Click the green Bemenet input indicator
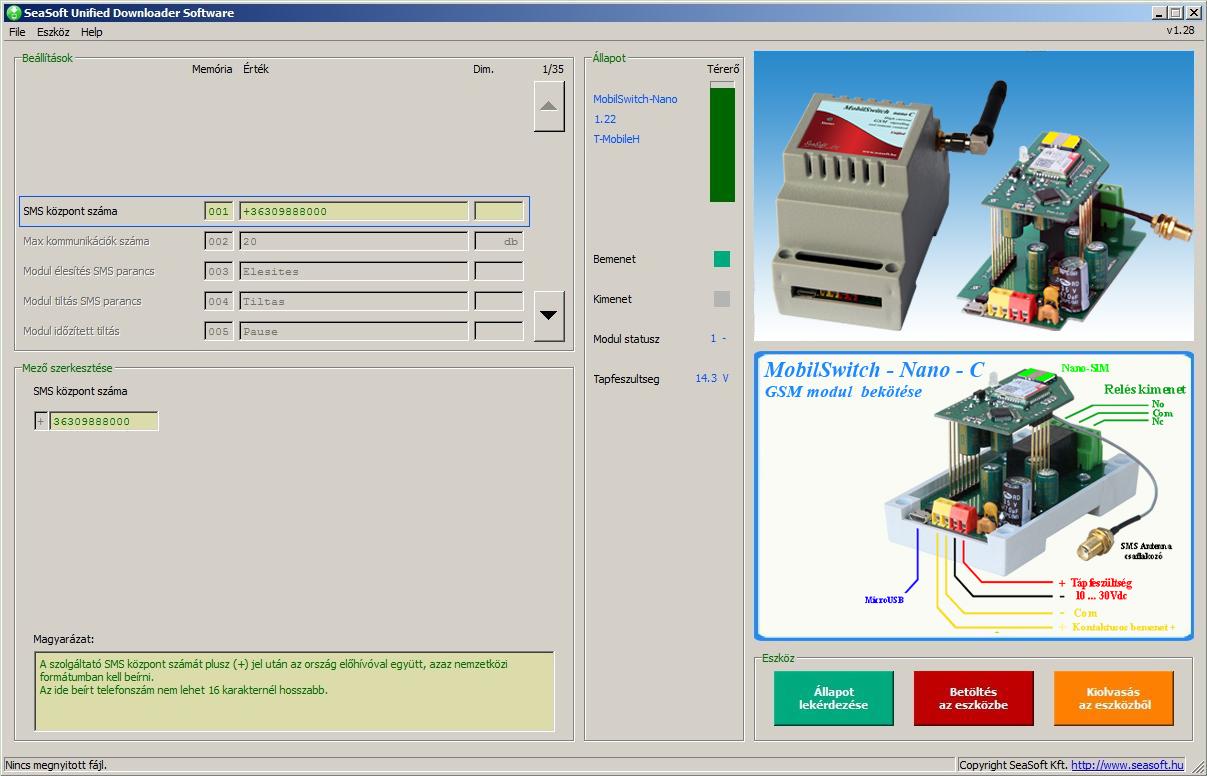The height and width of the screenshot is (776, 1207). pyautogui.click(x=721, y=259)
